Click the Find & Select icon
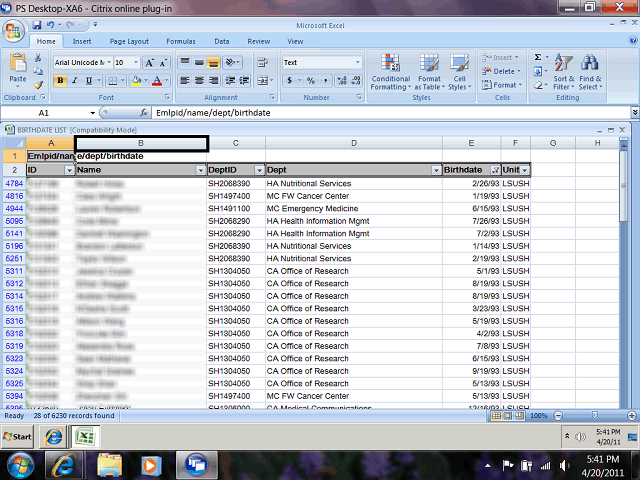Viewport: 640px width, 480px height. click(x=590, y=70)
